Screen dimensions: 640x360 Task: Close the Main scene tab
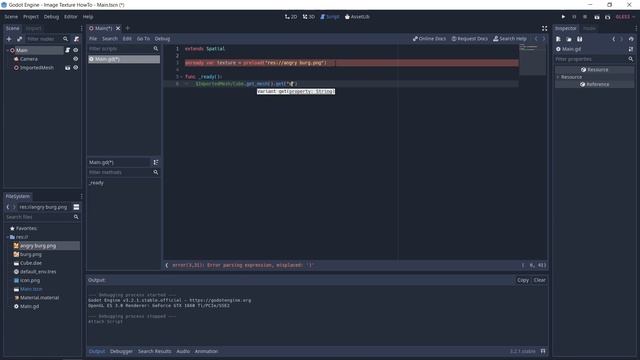click(118, 28)
